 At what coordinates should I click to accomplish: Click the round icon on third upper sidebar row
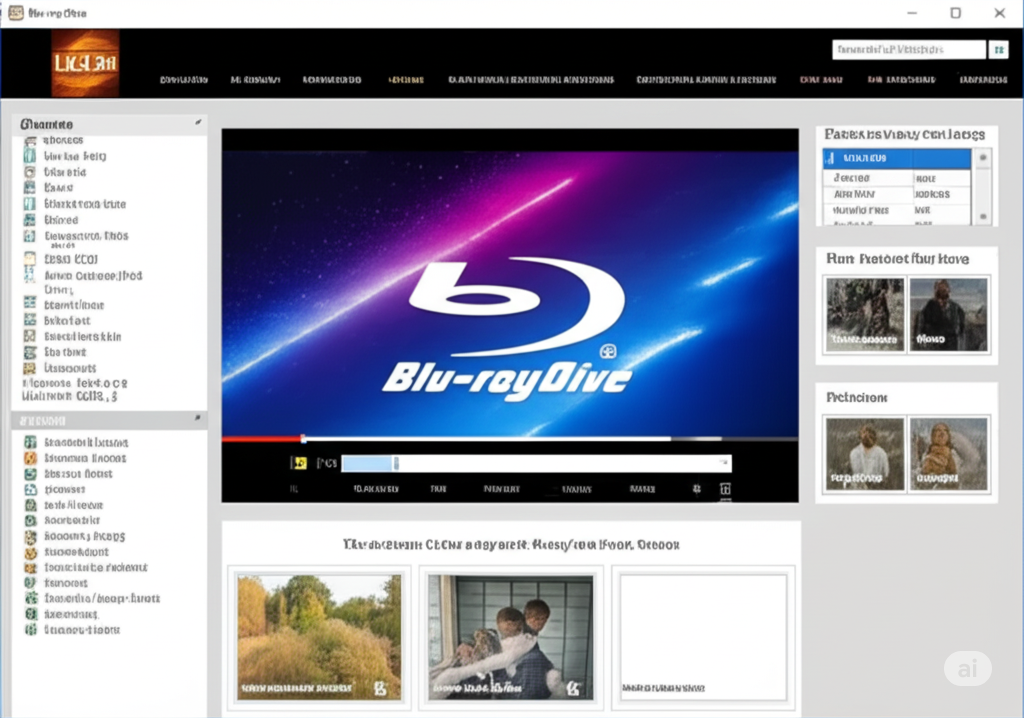pos(30,172)
